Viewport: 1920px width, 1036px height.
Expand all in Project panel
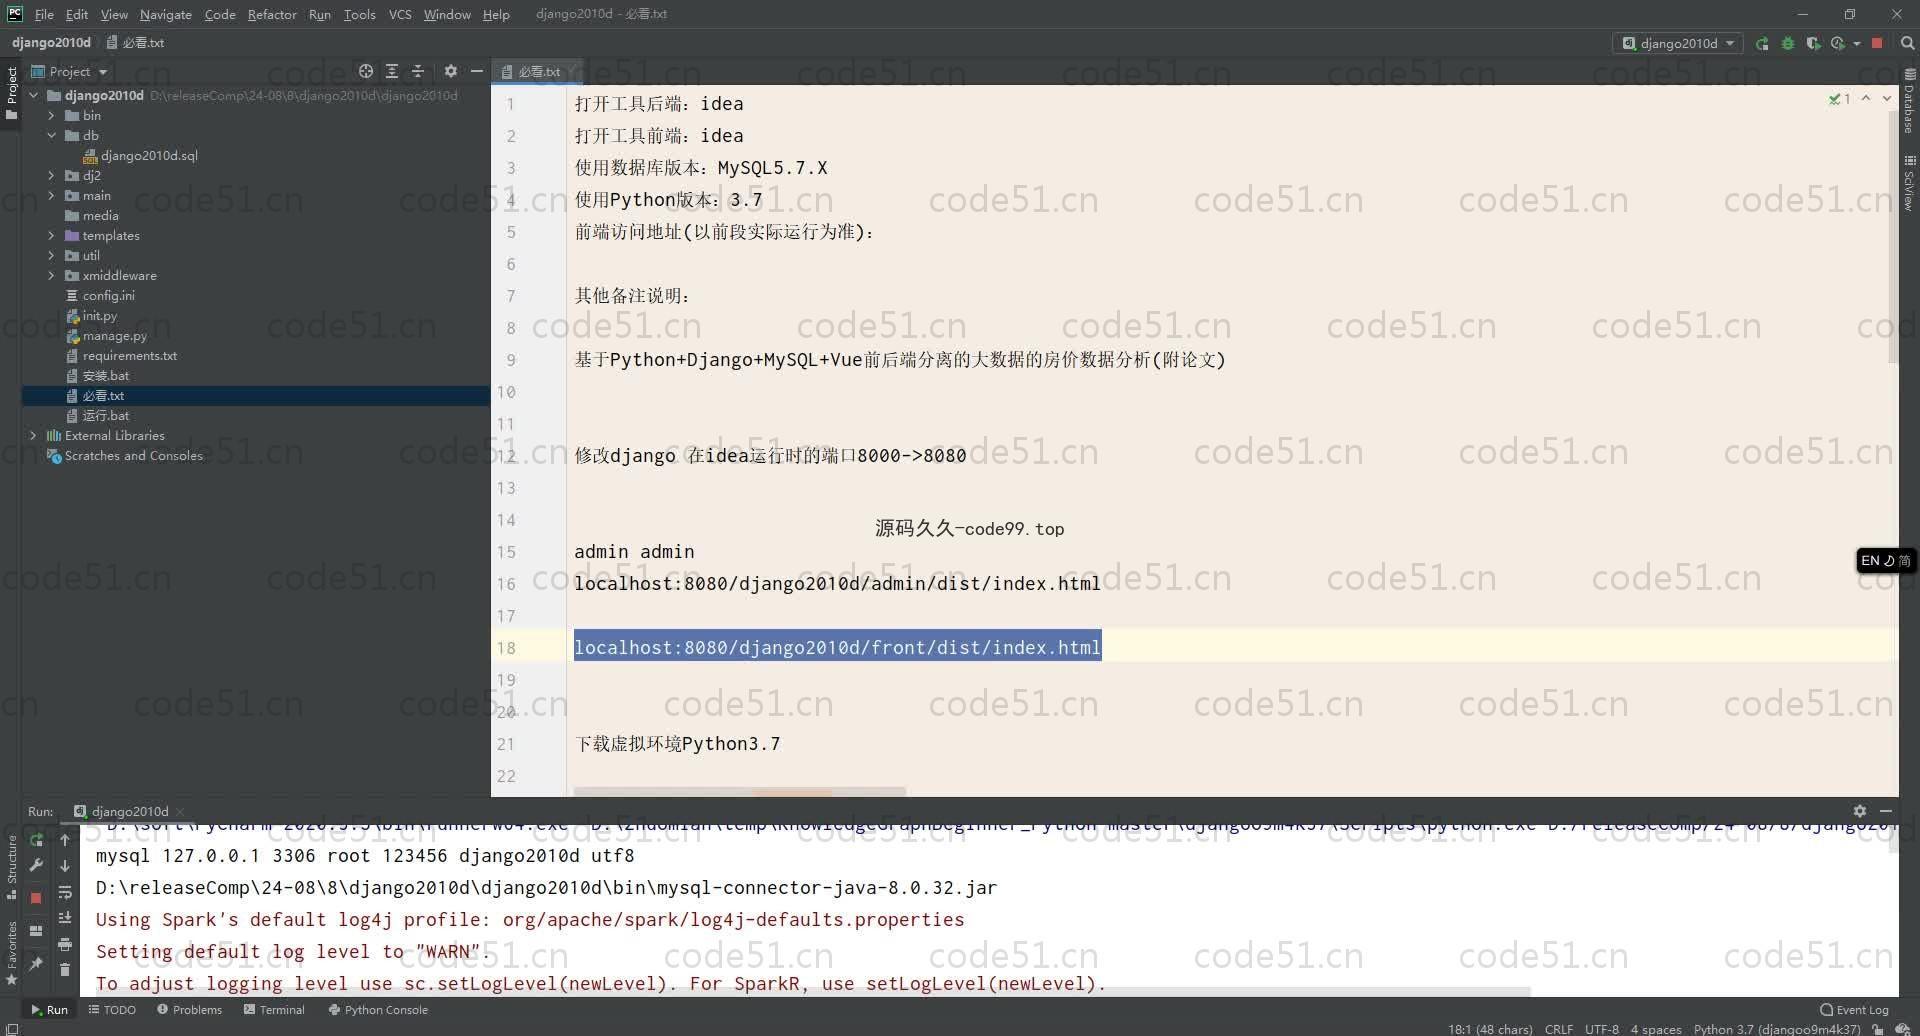pos(392,71)
